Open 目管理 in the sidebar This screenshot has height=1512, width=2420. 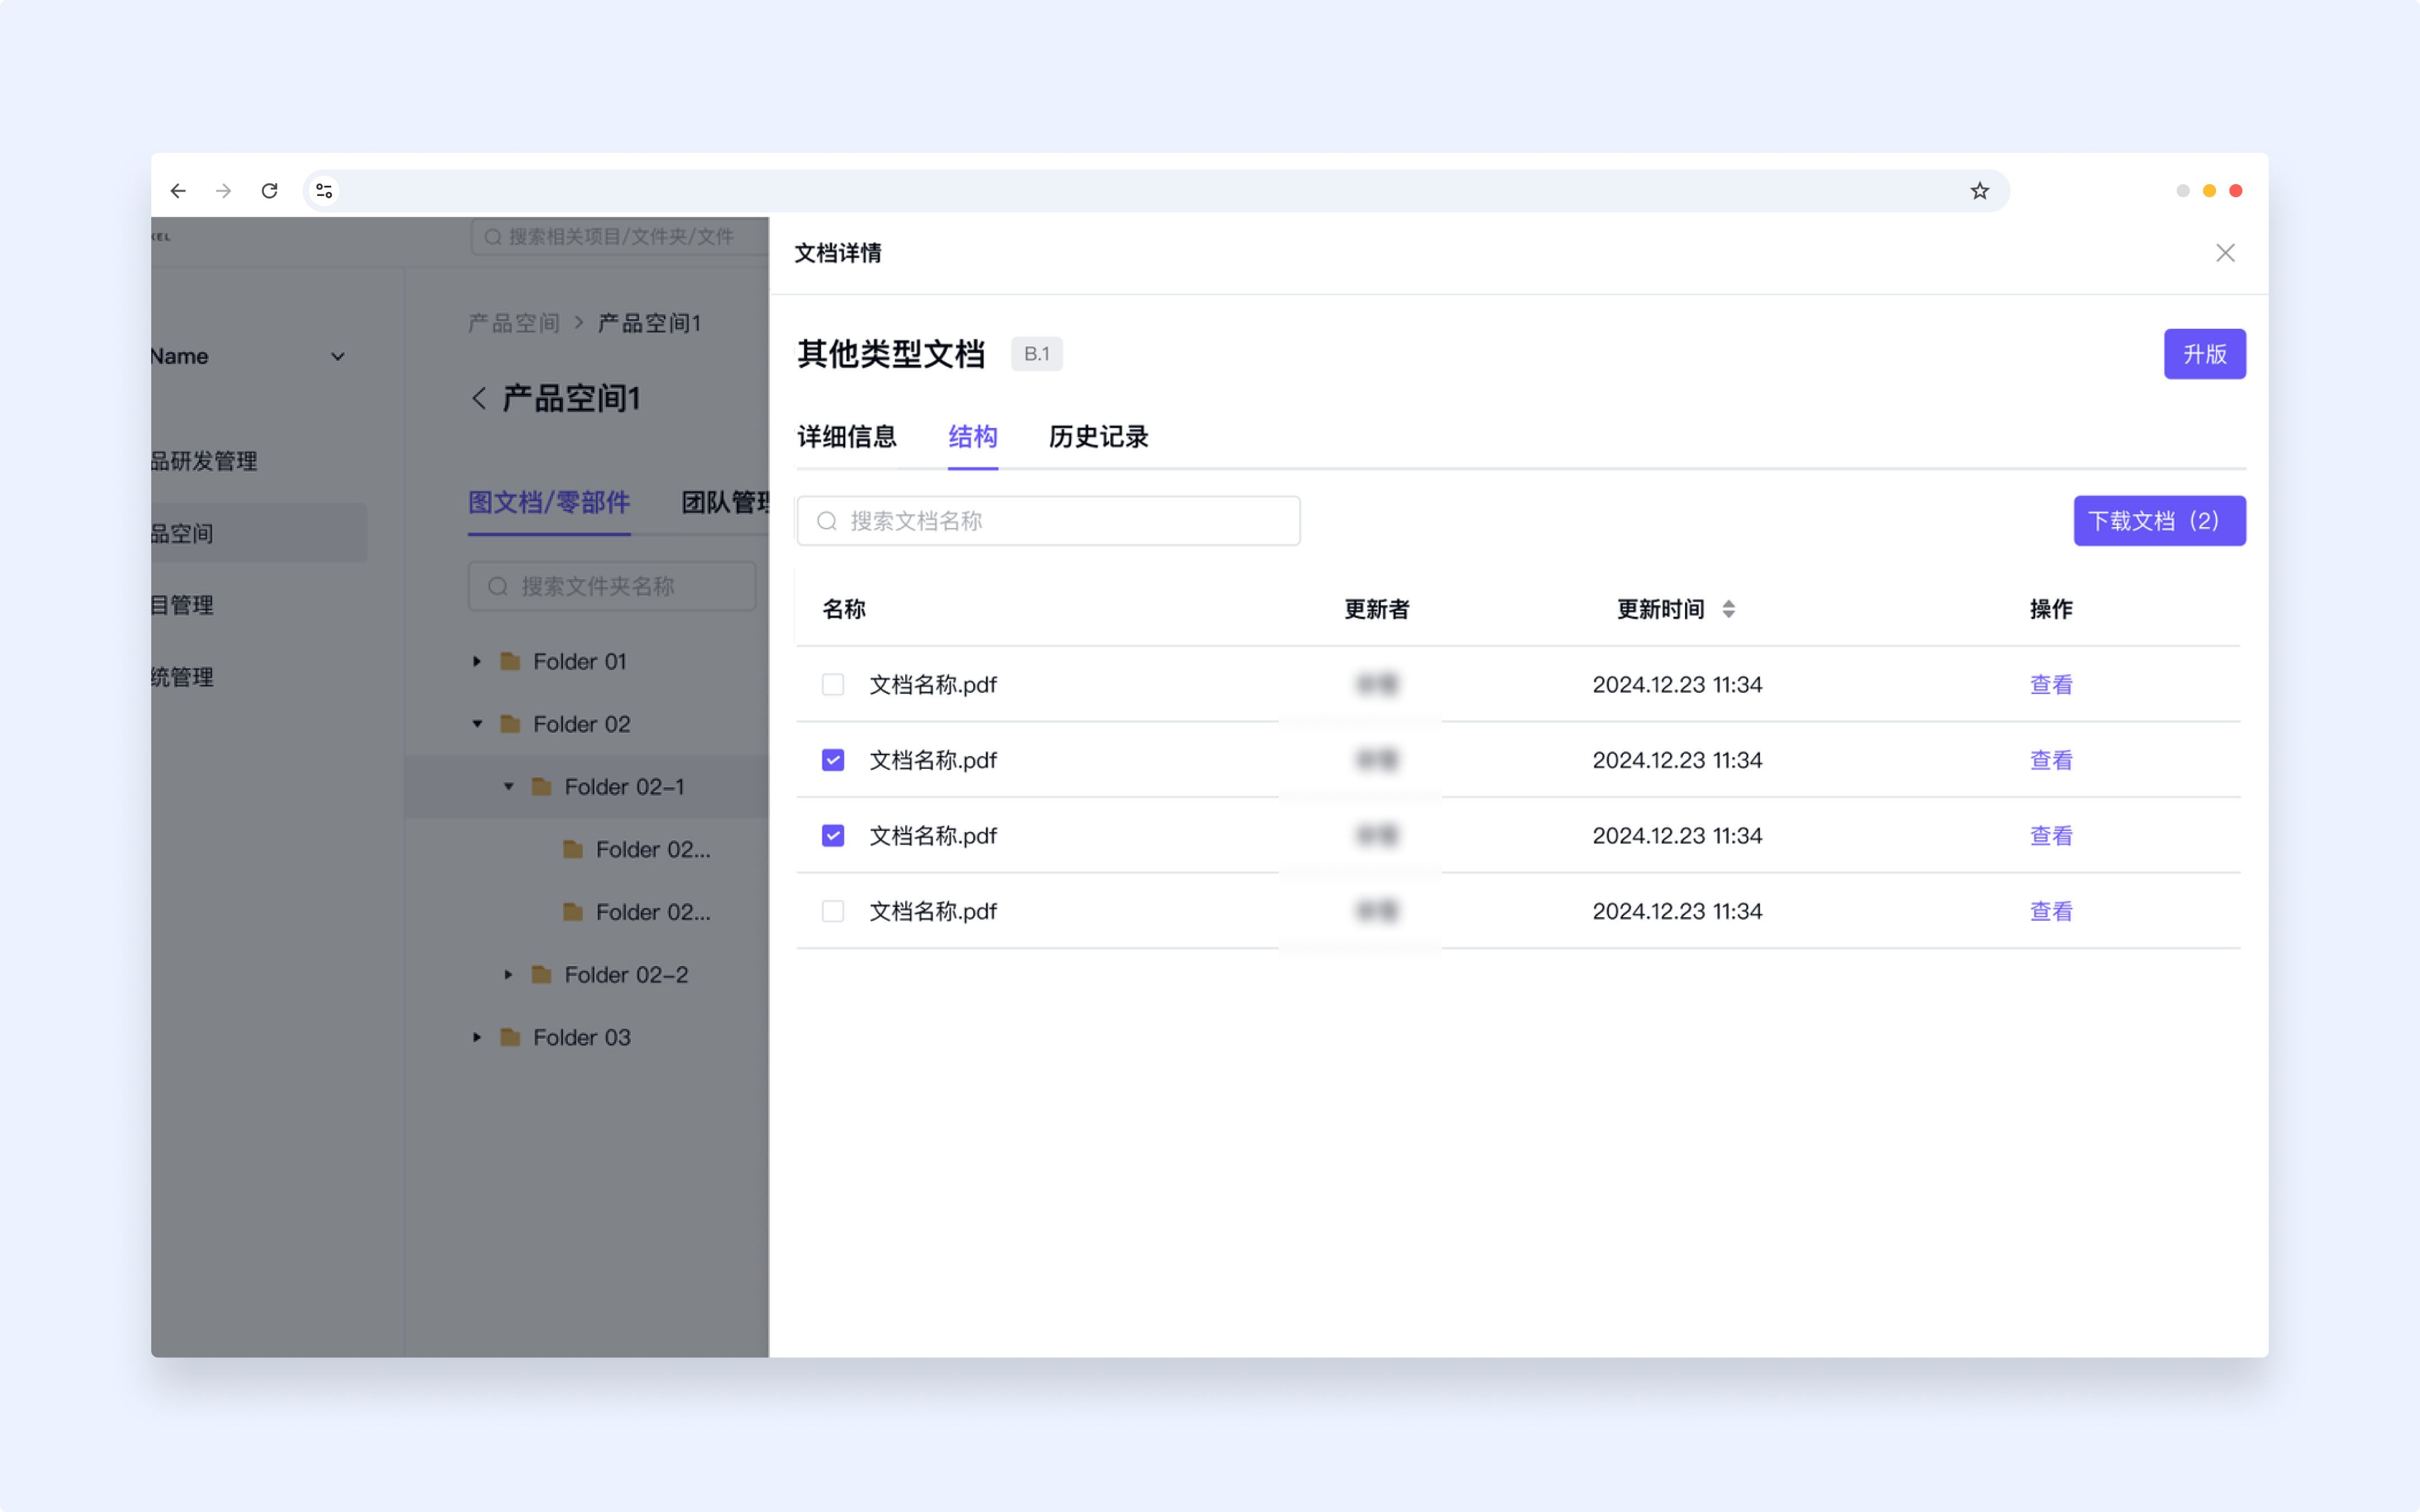pyautogui.click(x=183, y=605)
